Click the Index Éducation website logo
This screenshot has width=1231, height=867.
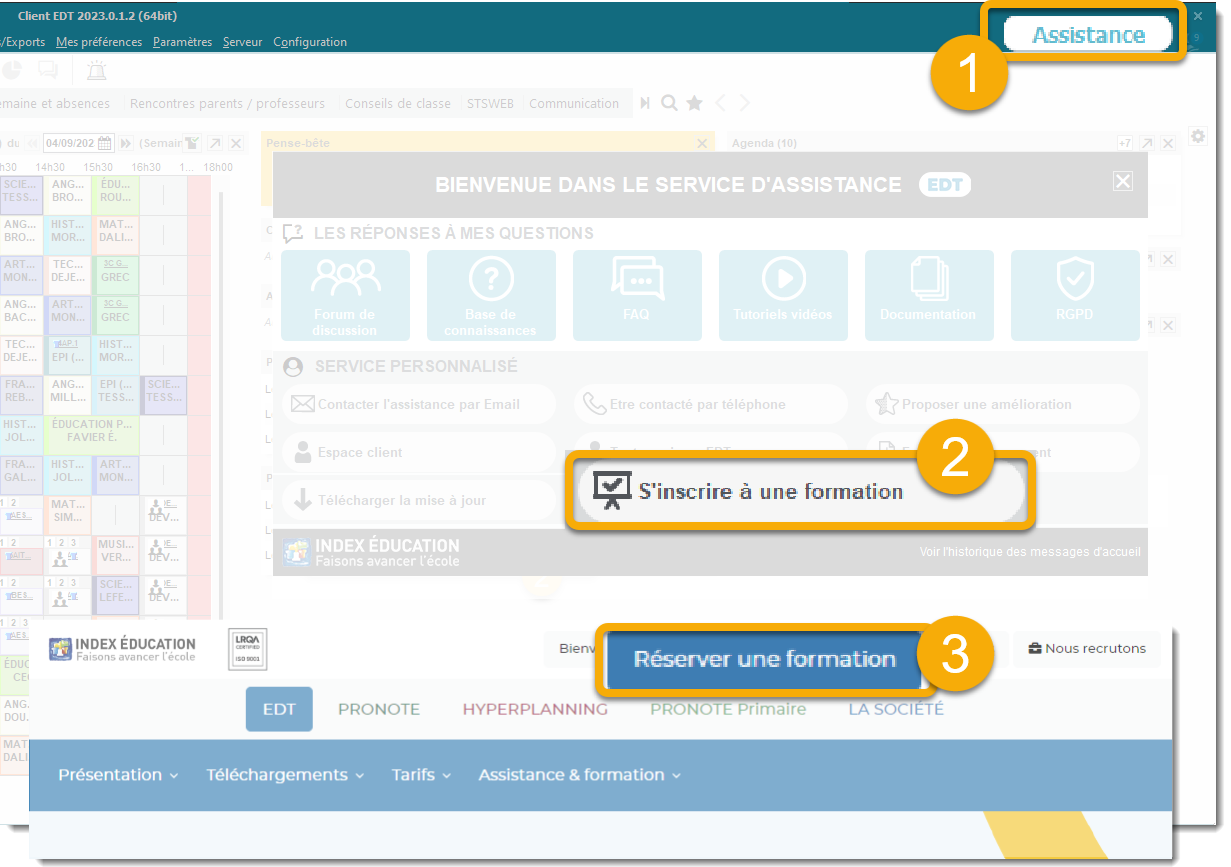pyautogui.click(x=122, y=650)
